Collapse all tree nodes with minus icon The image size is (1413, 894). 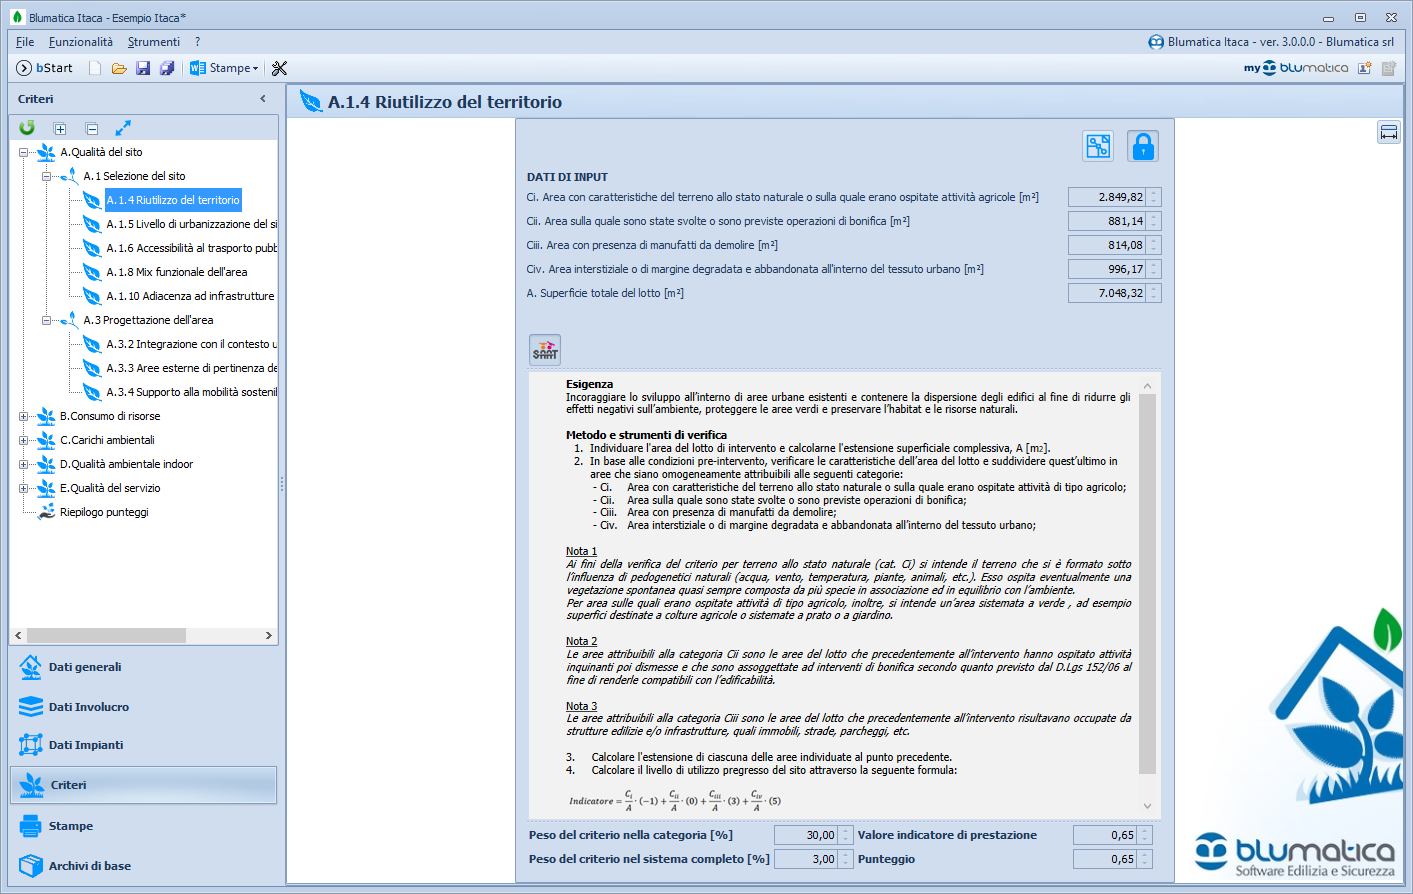click(92, 128)
